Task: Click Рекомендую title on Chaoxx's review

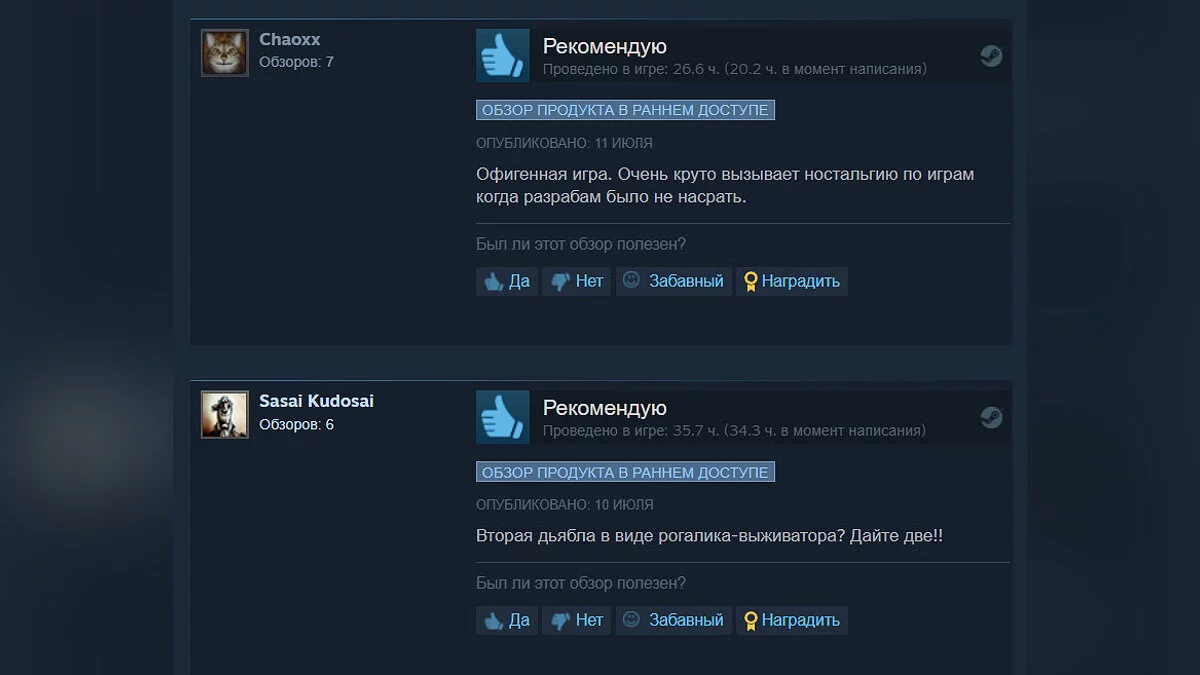Action: coord(605,46)
